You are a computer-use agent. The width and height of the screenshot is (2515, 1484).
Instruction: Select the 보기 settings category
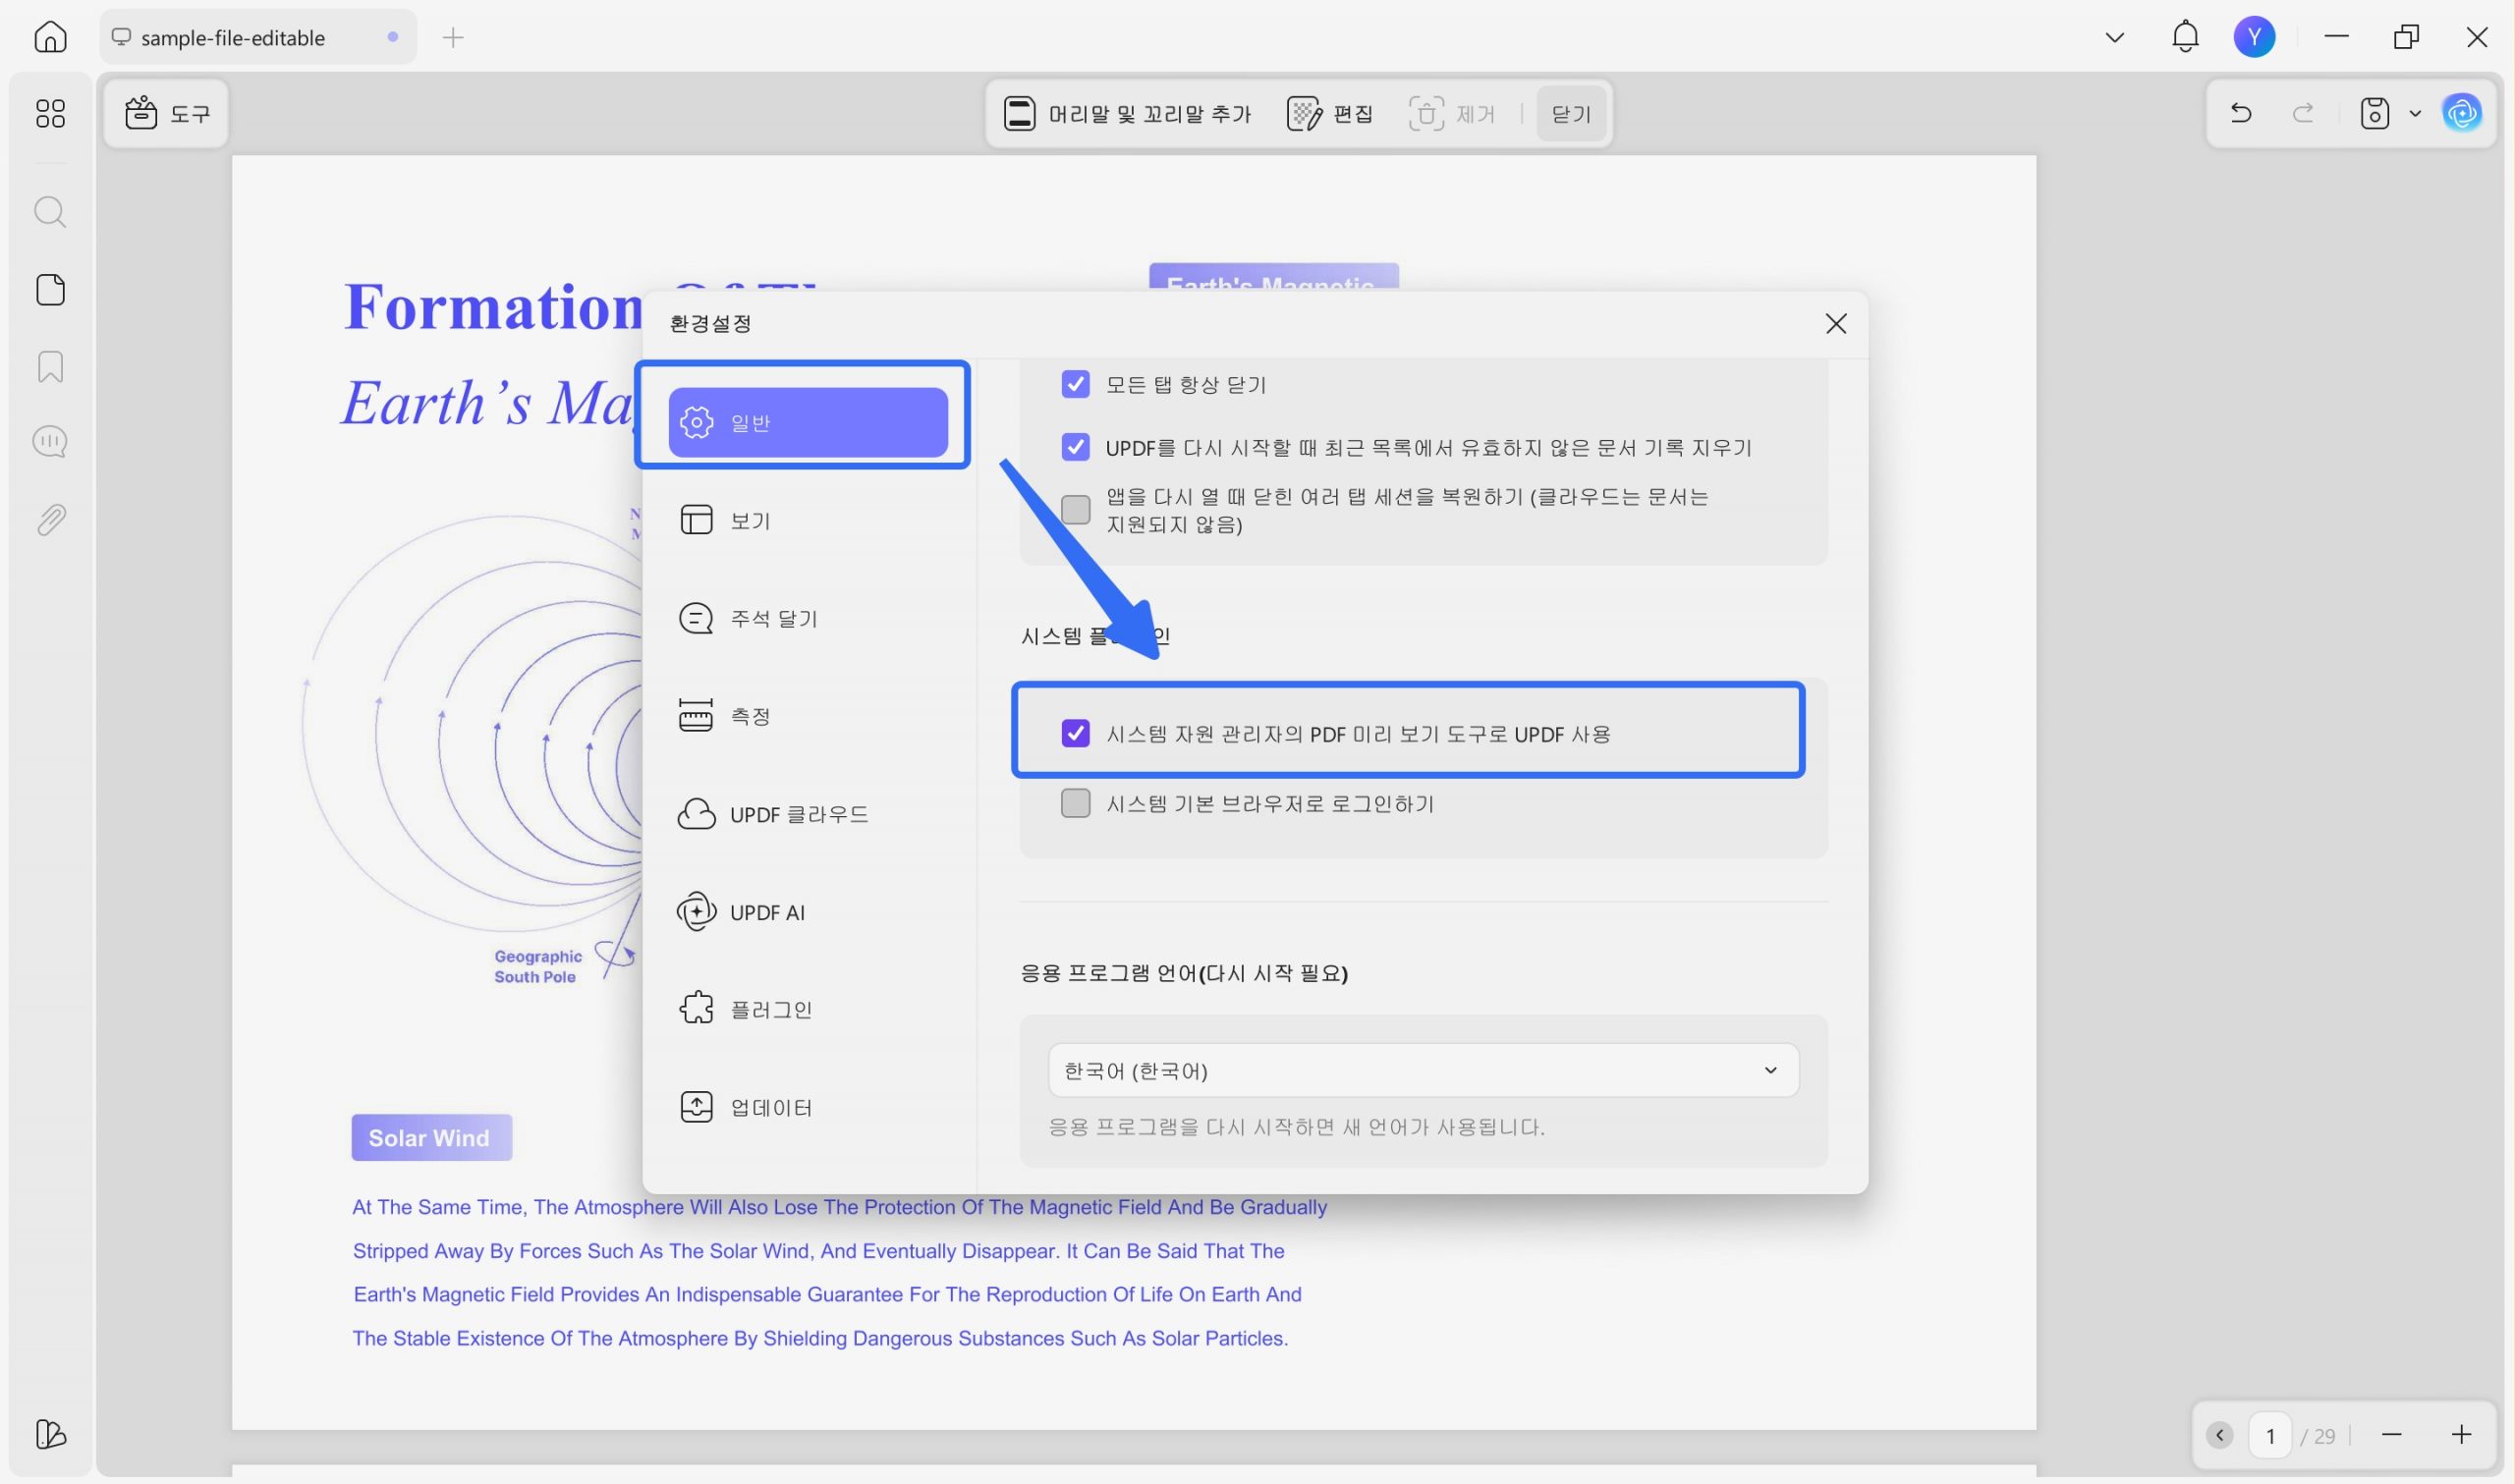coord(807,520)
